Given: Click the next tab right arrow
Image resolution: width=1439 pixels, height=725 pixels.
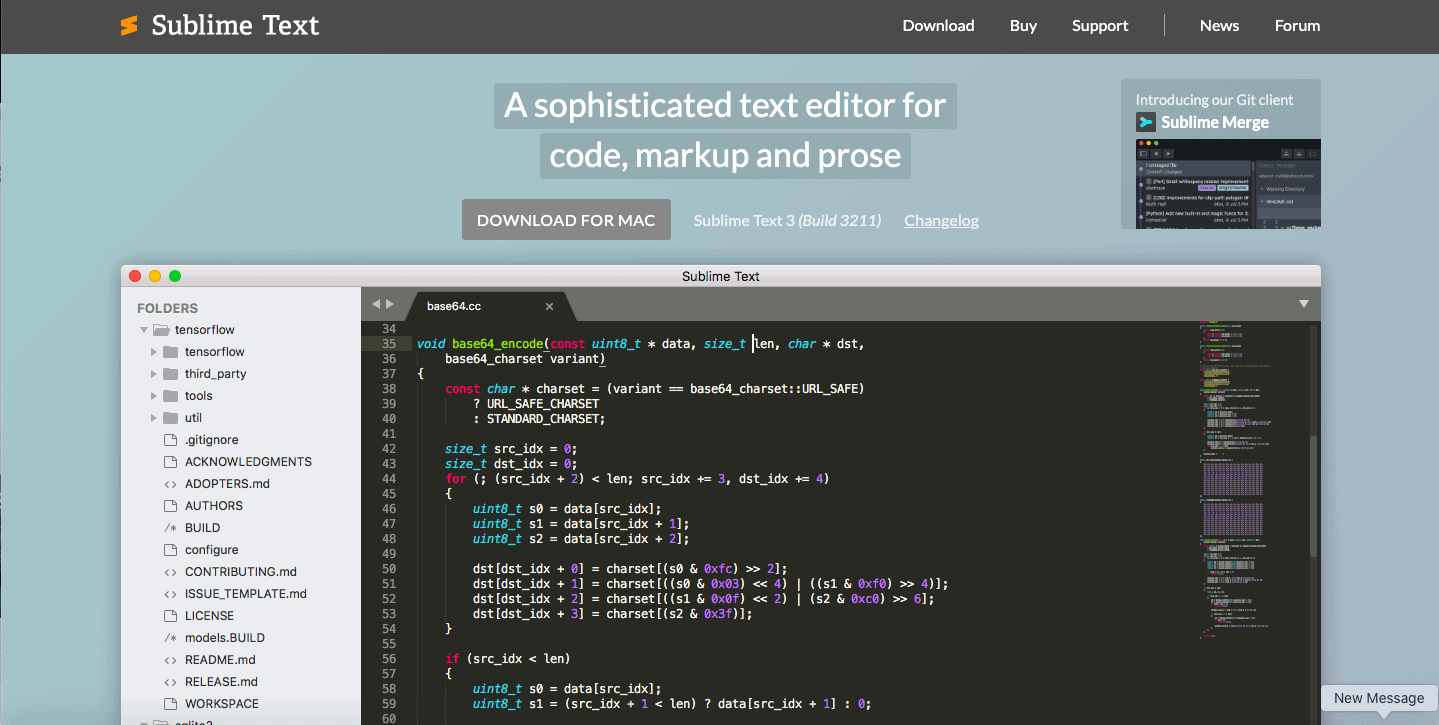Looking at the screenshot, I should (x=390, y=304).
